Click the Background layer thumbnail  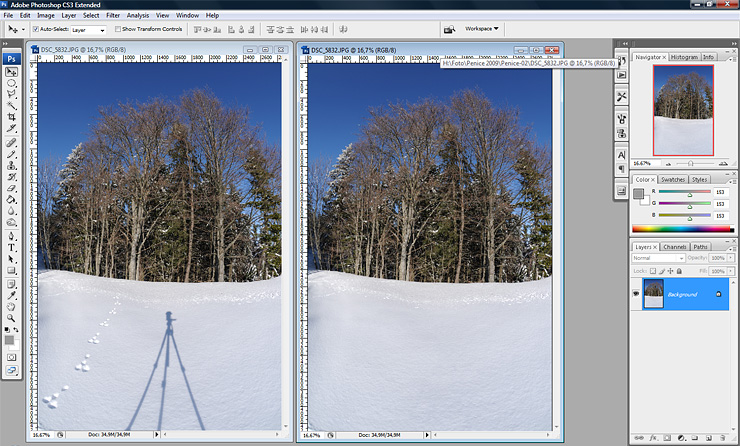pos(656,293)
